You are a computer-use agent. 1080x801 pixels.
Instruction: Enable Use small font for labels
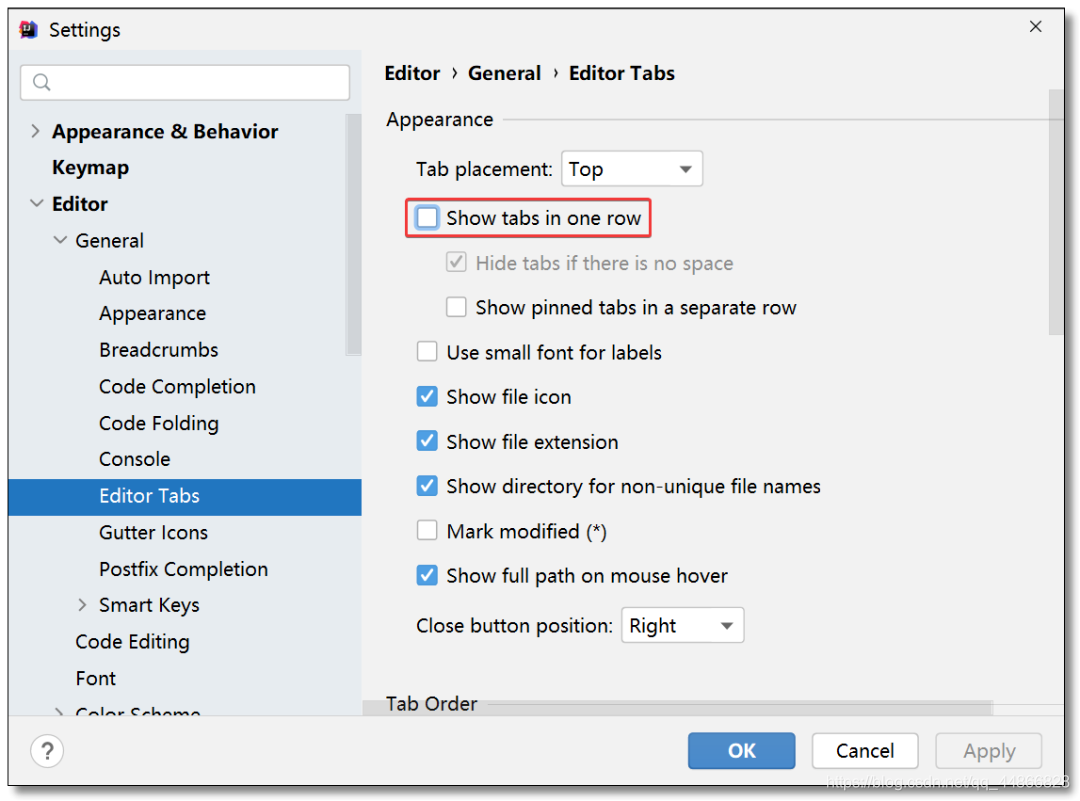[x=427, y=352]
